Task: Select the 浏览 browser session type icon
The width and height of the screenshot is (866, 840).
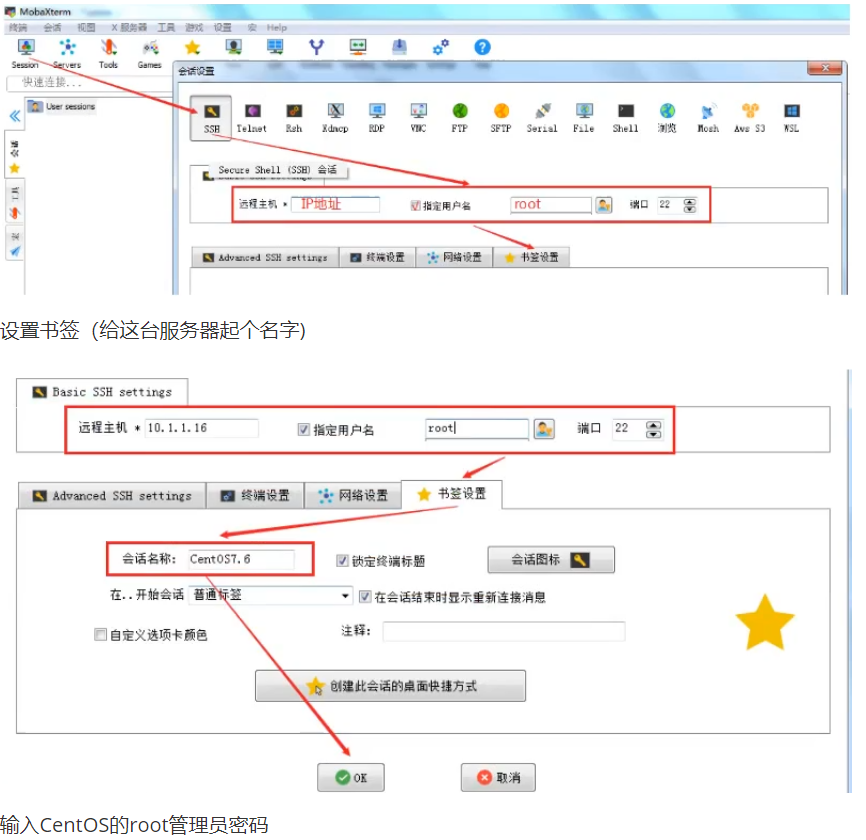Action: pos(667,118)
